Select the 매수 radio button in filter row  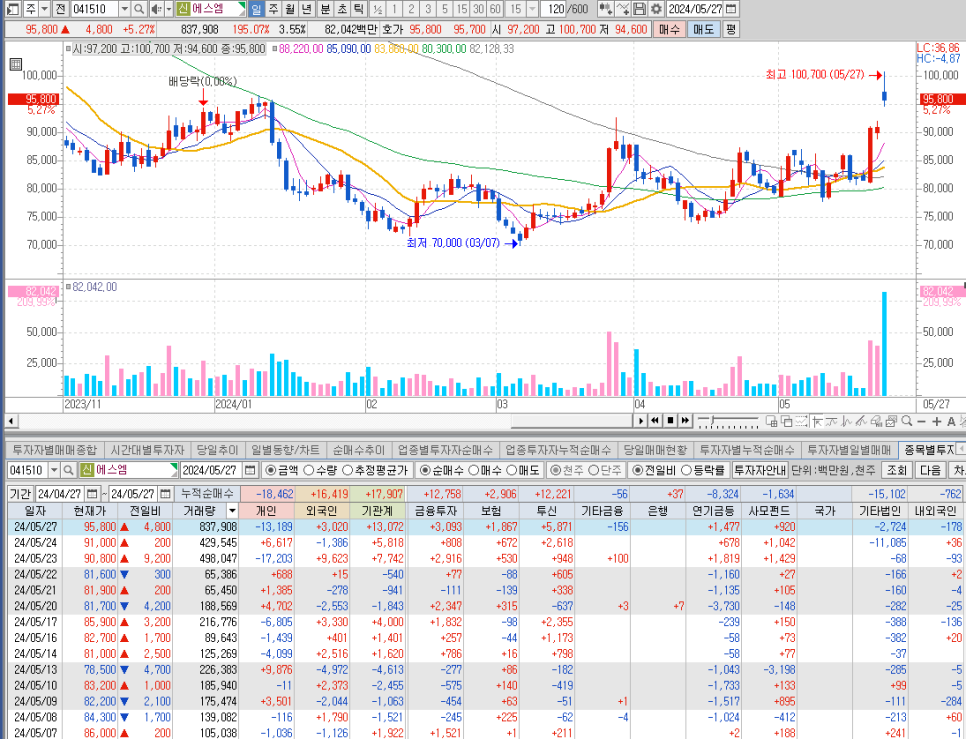473,470
